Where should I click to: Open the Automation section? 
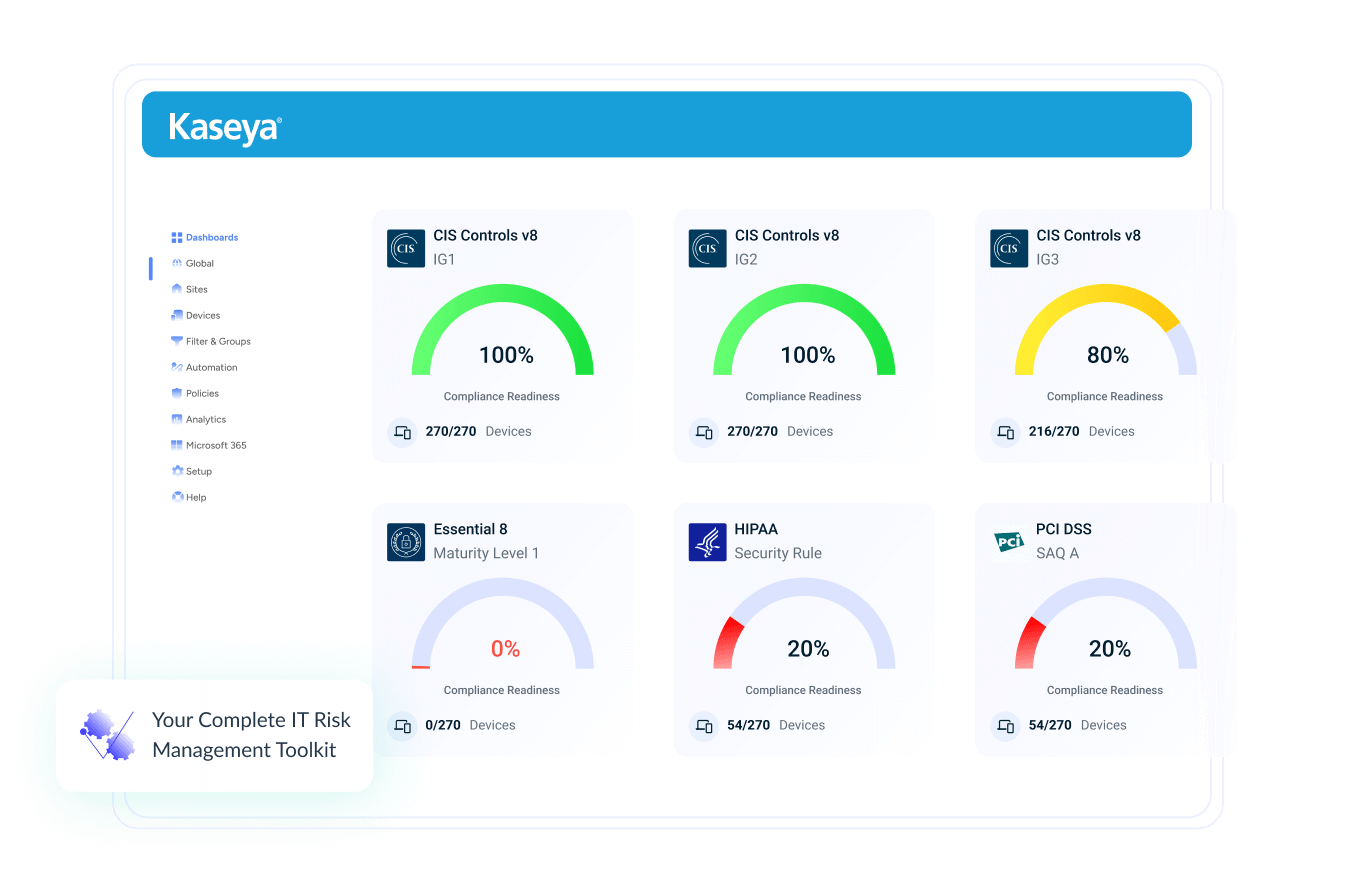tap(205, 368)
